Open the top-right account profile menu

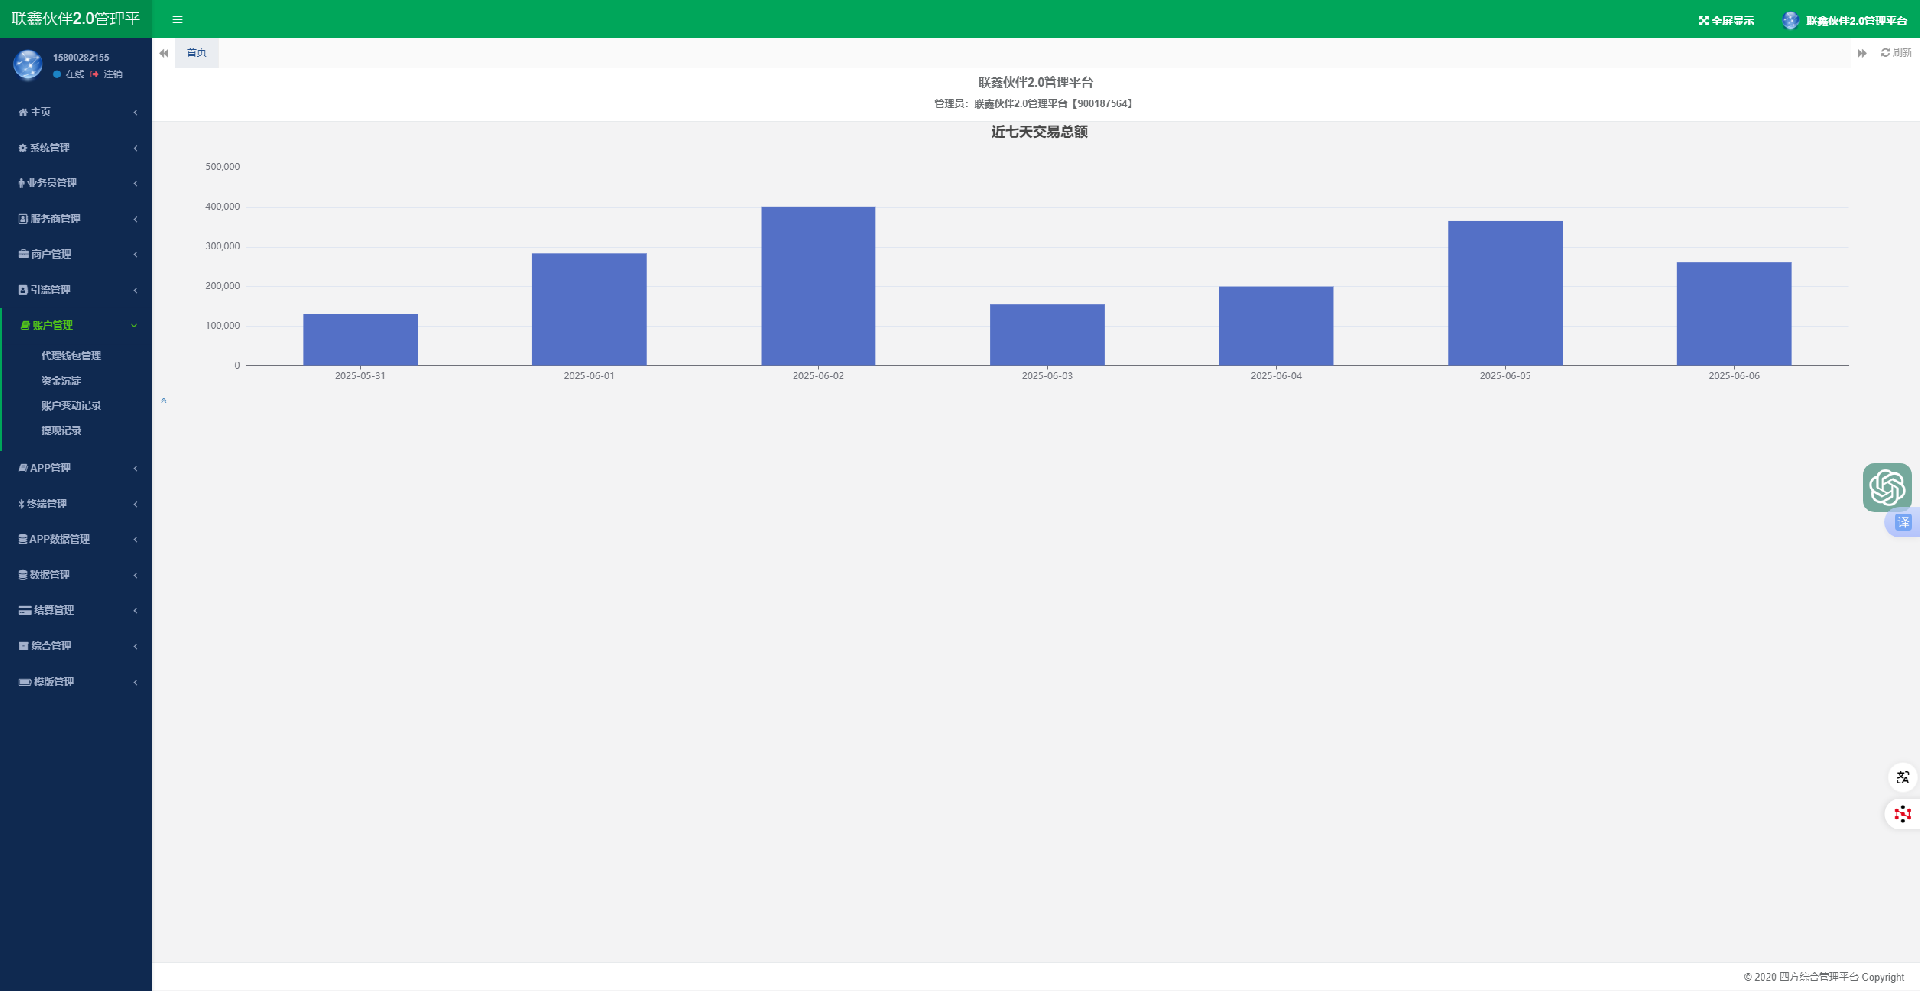pos(1845,20)
